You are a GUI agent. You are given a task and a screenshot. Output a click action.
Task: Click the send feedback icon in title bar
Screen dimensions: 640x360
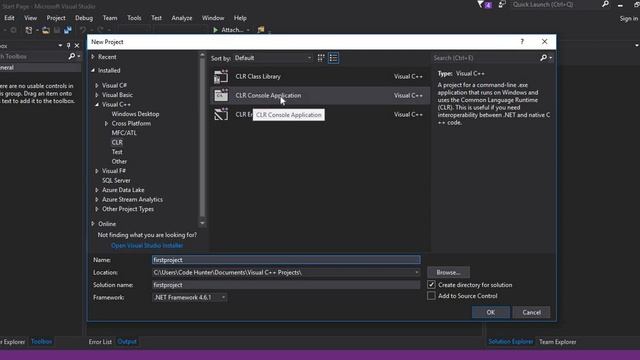502,4
